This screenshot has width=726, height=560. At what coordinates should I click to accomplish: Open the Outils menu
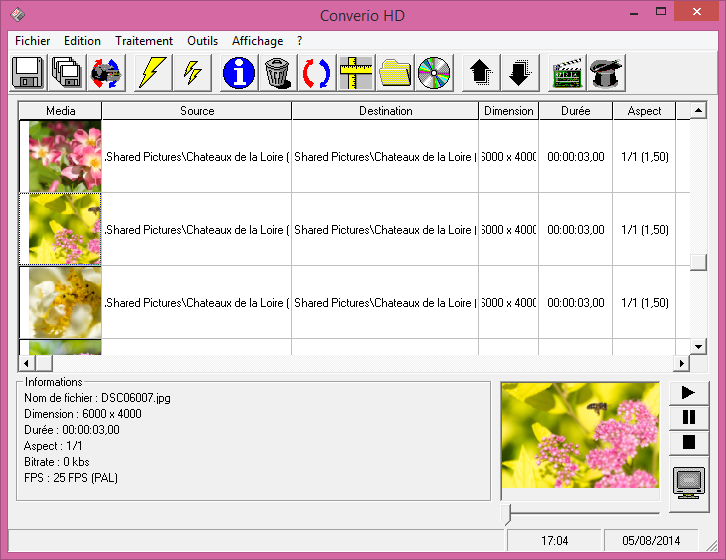202,41
